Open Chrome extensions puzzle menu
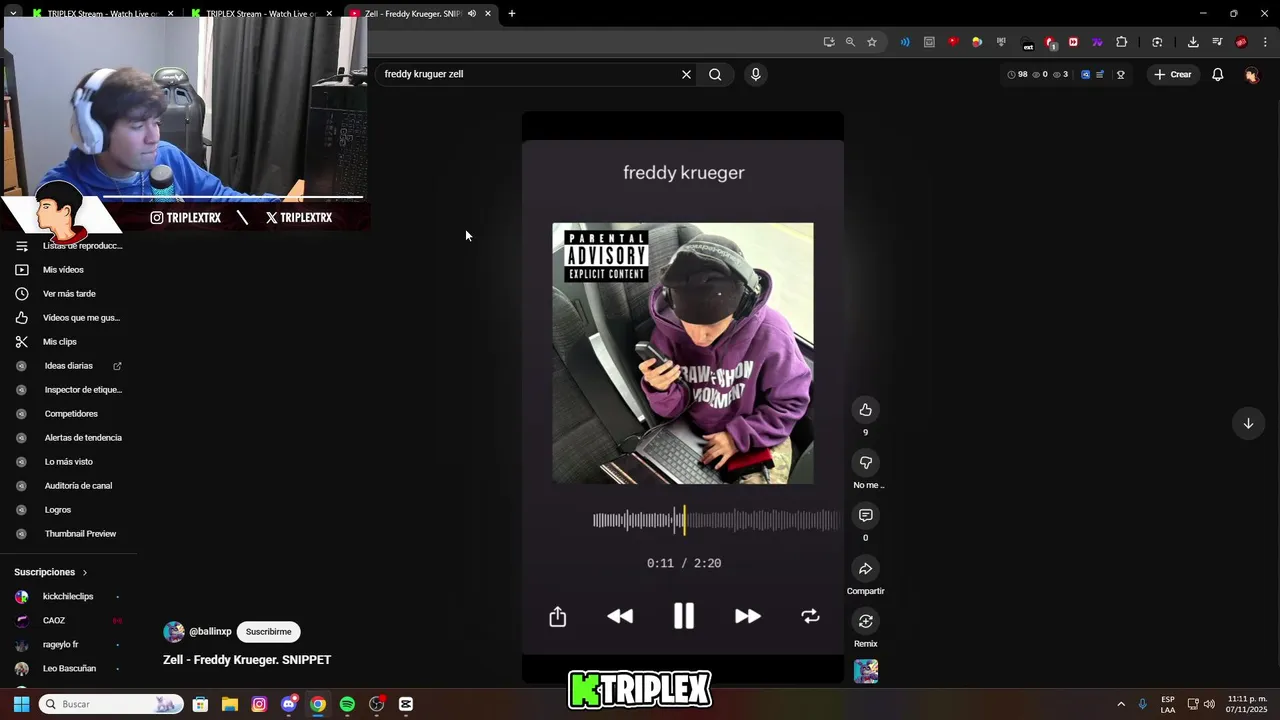1280x720 pixels. [1121, 42]
